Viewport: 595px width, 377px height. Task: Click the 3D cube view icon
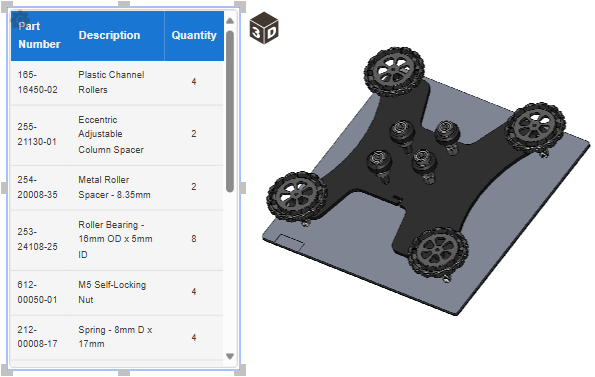[x=264, y=27]
